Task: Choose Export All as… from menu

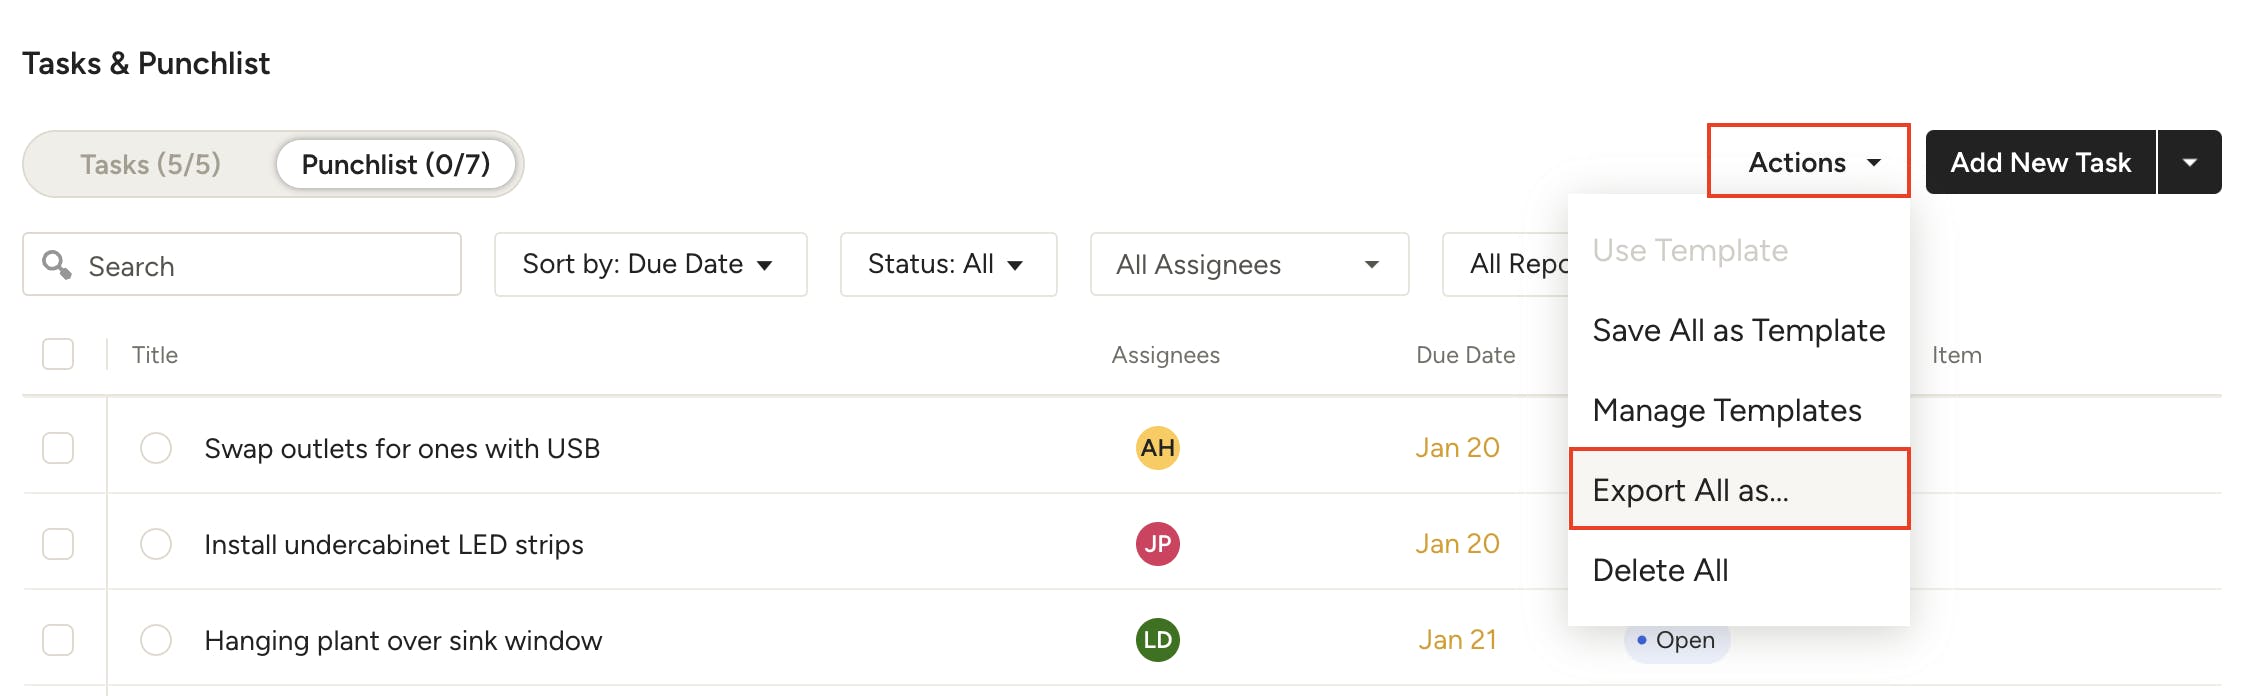Action: [1739, 490]
